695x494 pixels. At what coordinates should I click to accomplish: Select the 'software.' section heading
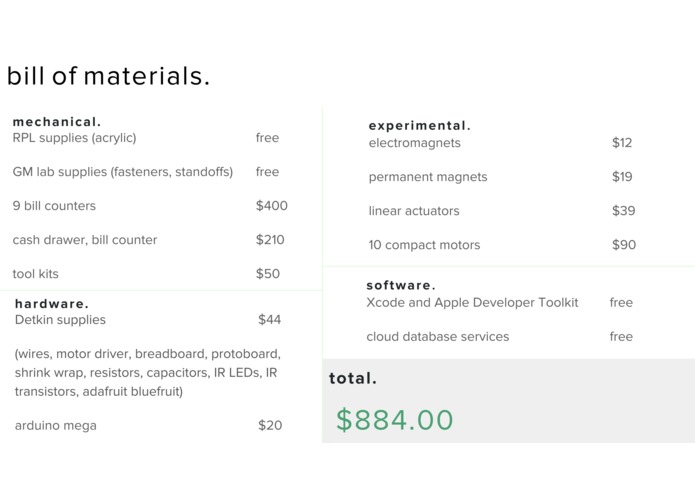(401, 286)
